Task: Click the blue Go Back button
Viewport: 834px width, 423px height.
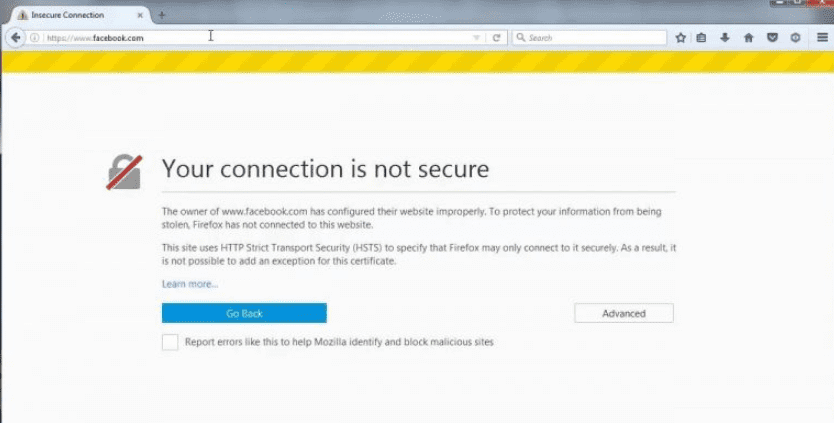Action: click(x=244, y=313)
